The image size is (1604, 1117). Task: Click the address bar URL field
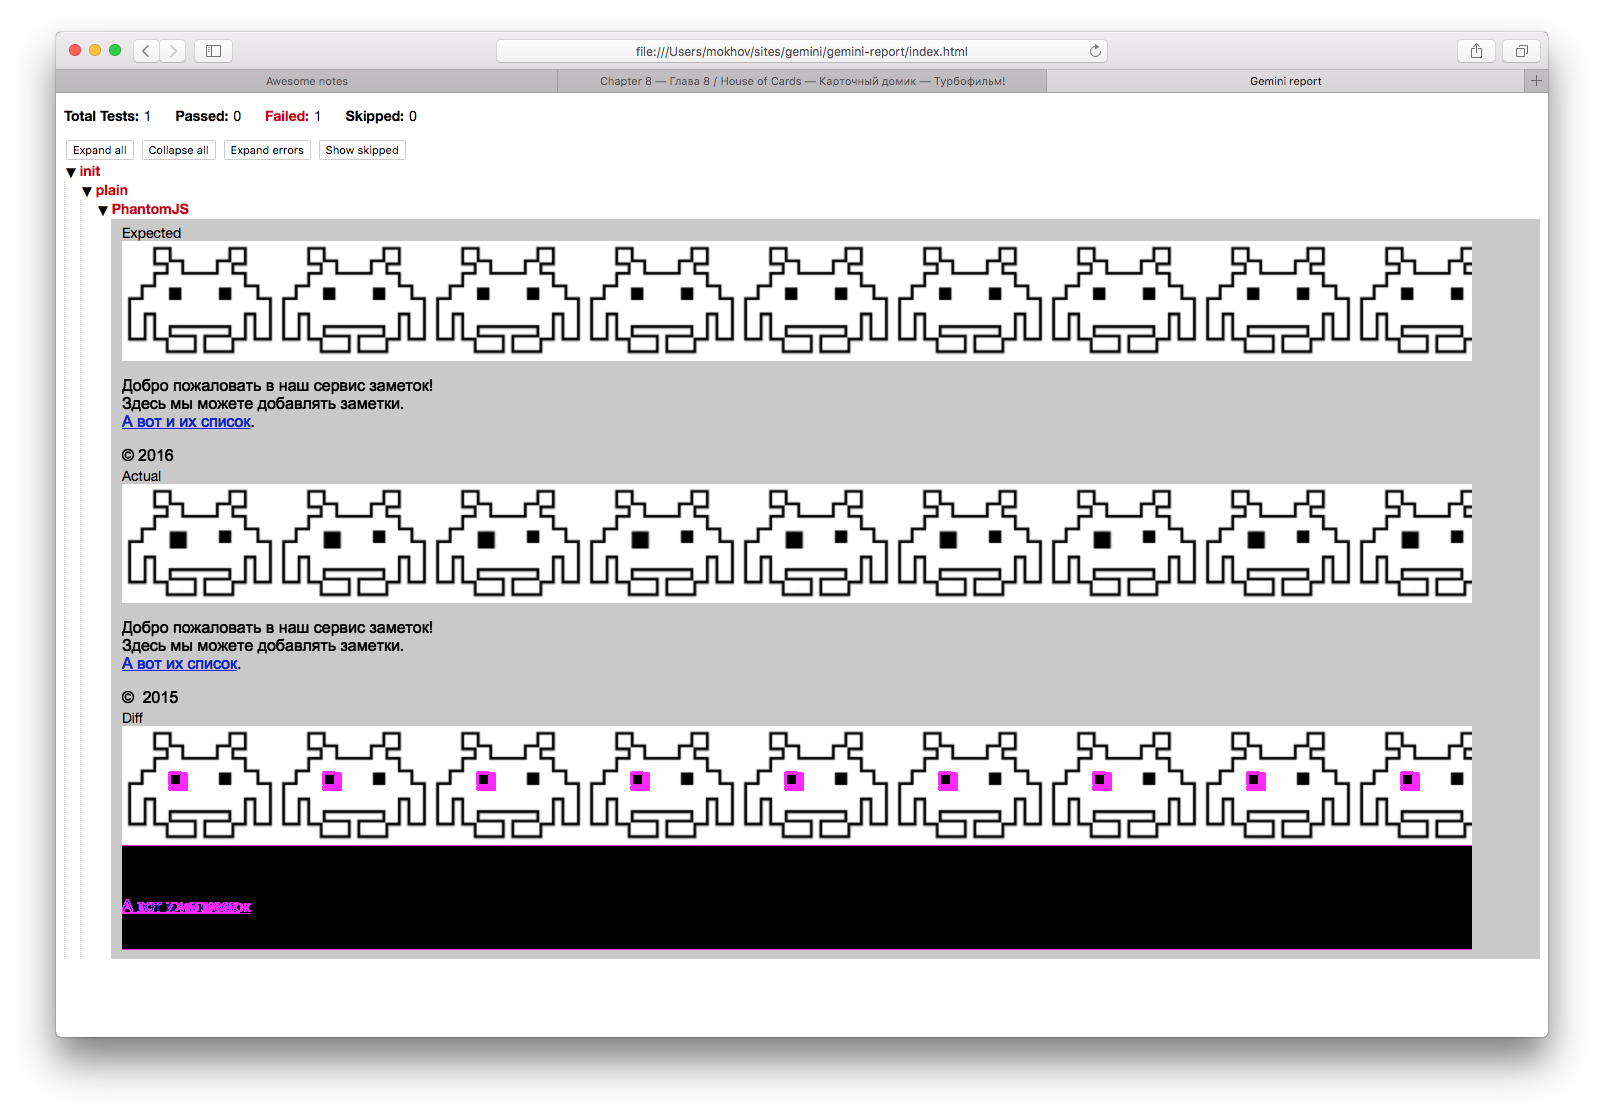(802, 51)
